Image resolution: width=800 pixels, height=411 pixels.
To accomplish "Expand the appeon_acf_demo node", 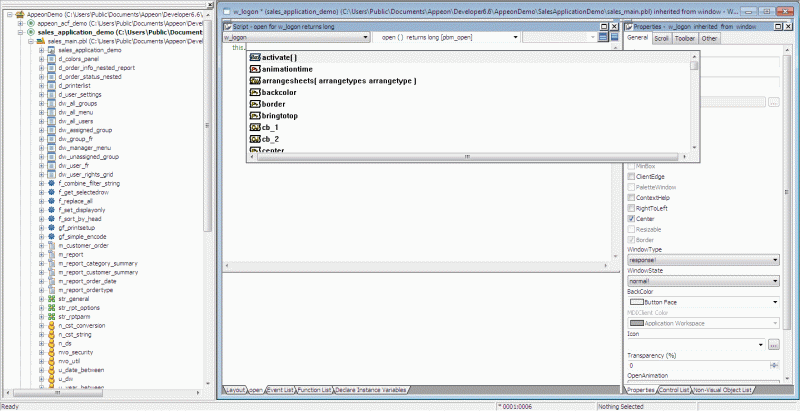I will 21,23.
